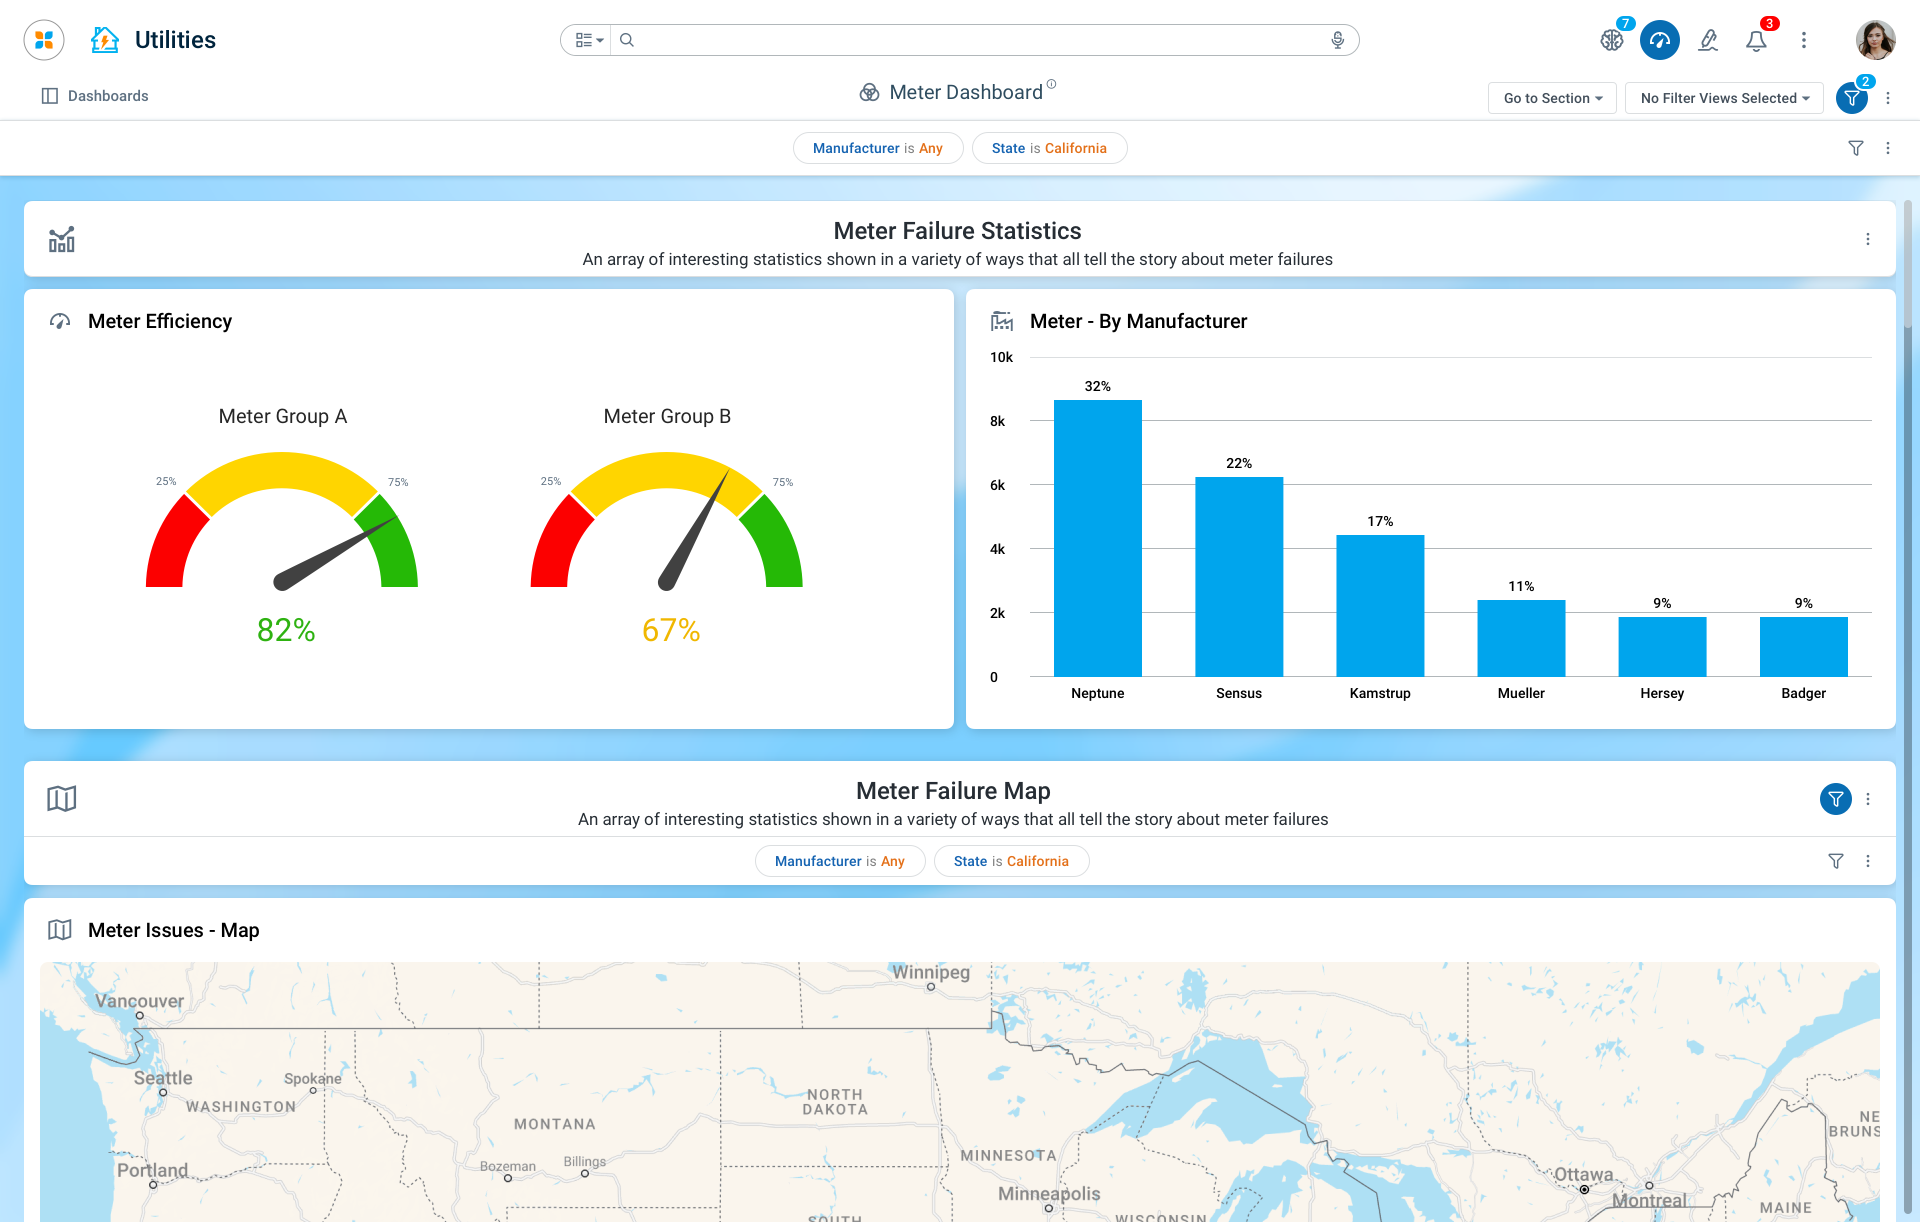Click the pen edit icon in header
This screenshot has width=1920, height=1222.
click(x=1708, y=40)
